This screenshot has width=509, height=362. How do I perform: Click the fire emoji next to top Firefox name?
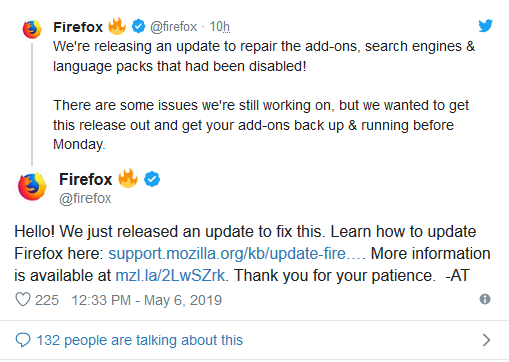tap(117, 26)
